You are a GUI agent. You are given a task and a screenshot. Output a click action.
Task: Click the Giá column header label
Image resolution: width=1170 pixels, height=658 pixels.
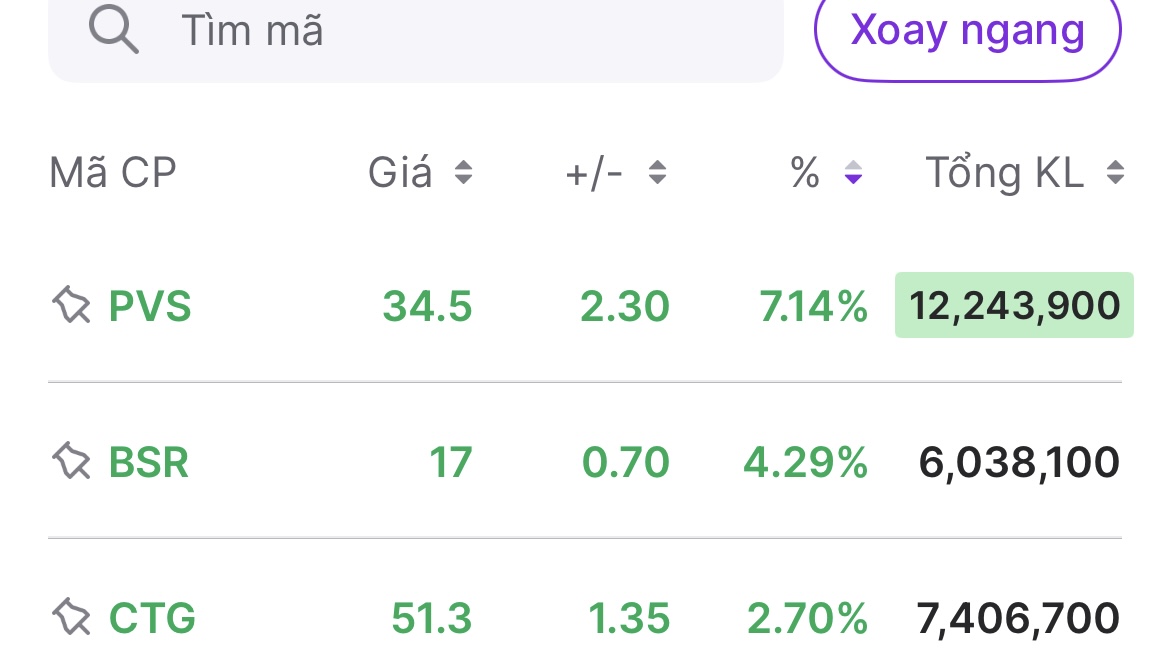click(x=400, y=173)
